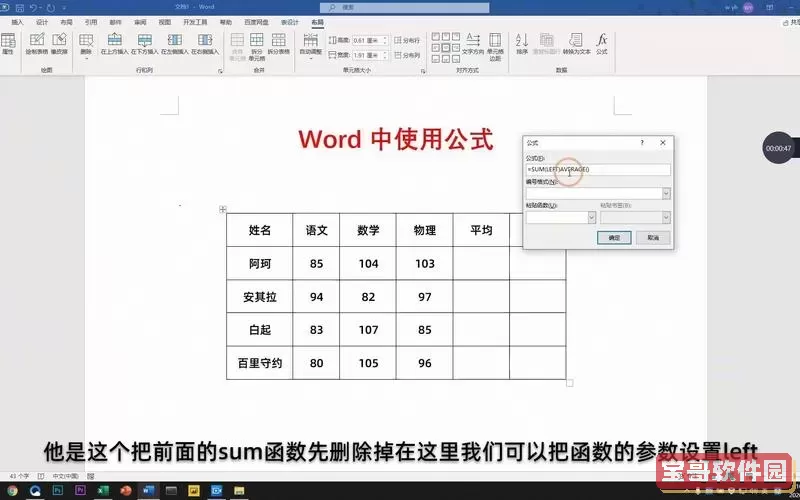This screenshot has height=500, width=800.
Task: Click the Formula (公式) fx button
Action: [602, 44]
